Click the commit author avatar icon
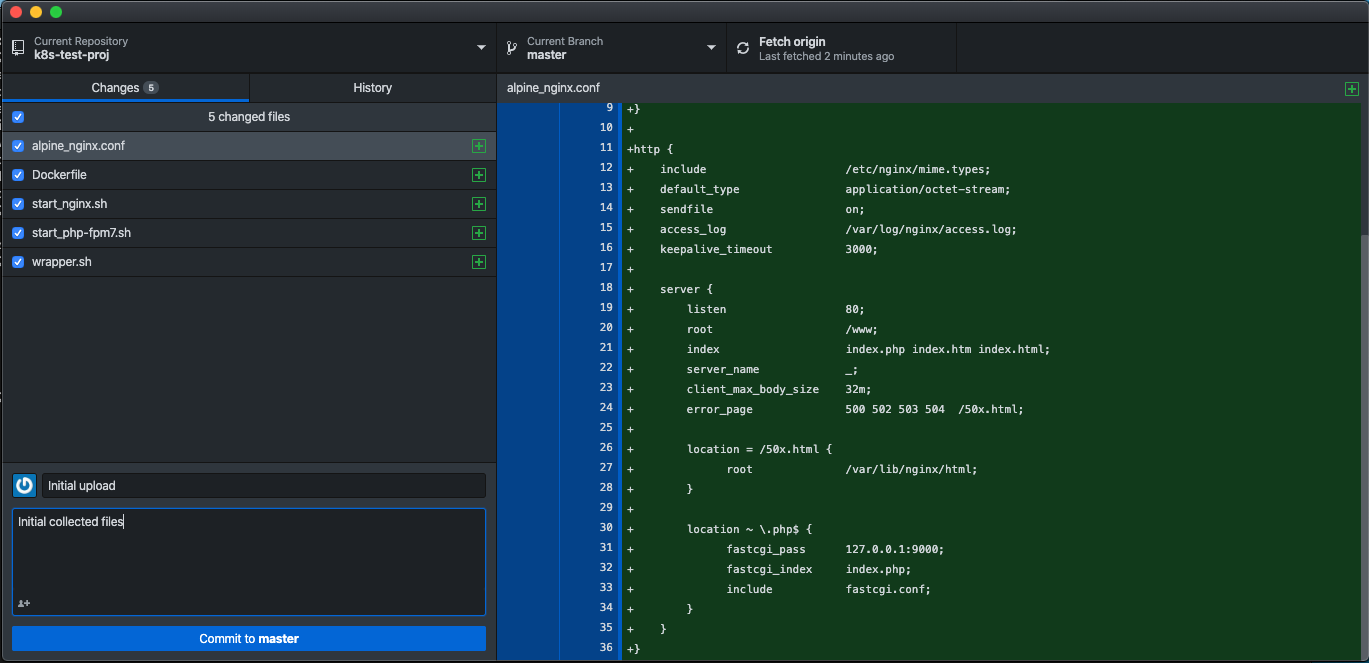1369x663 pixels. pyautogui.click(x=24, y=485)
